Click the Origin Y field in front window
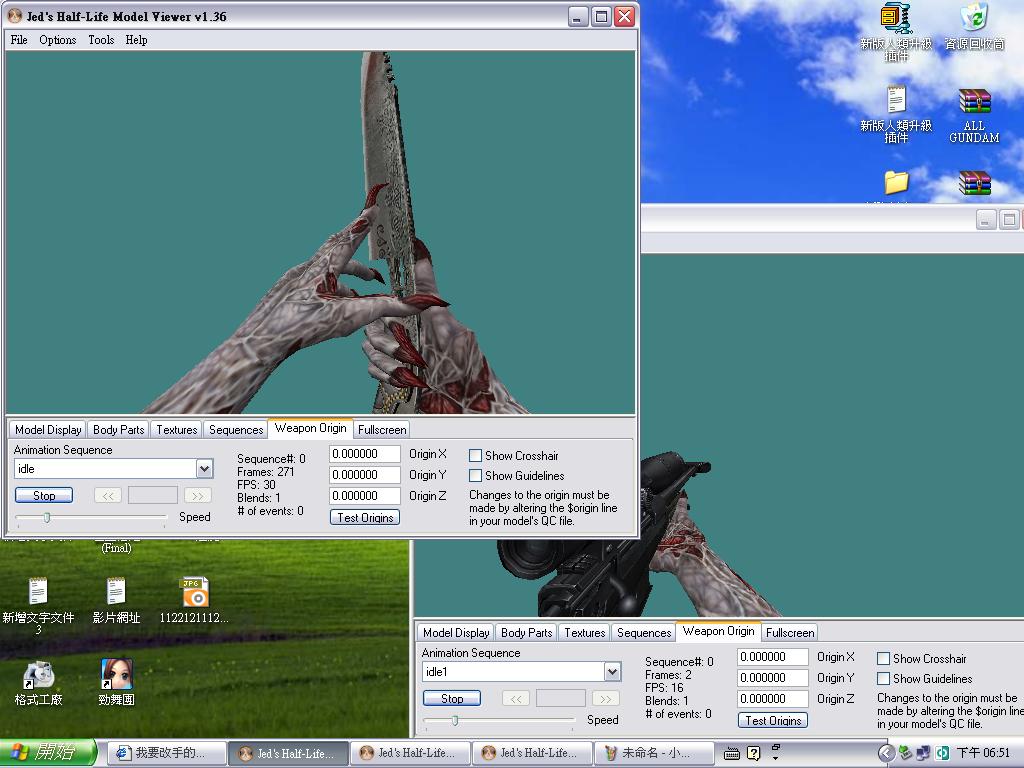Viewport: 1024px width, 768px height. 364,475
